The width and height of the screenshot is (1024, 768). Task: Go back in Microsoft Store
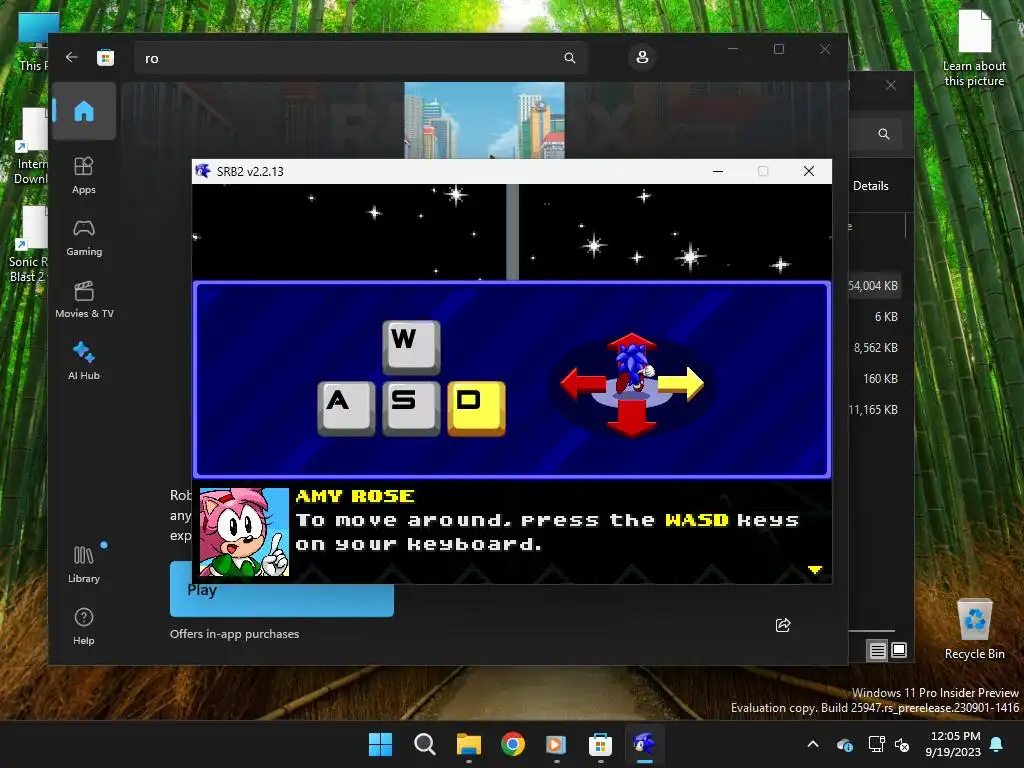72,57
